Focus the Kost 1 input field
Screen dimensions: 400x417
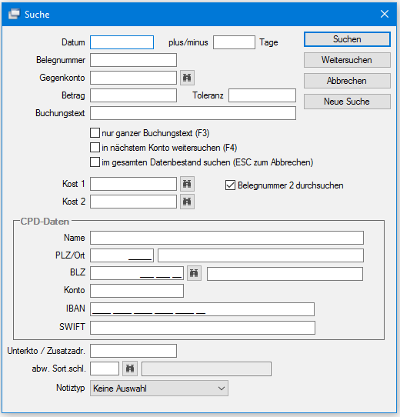[133, 184]
